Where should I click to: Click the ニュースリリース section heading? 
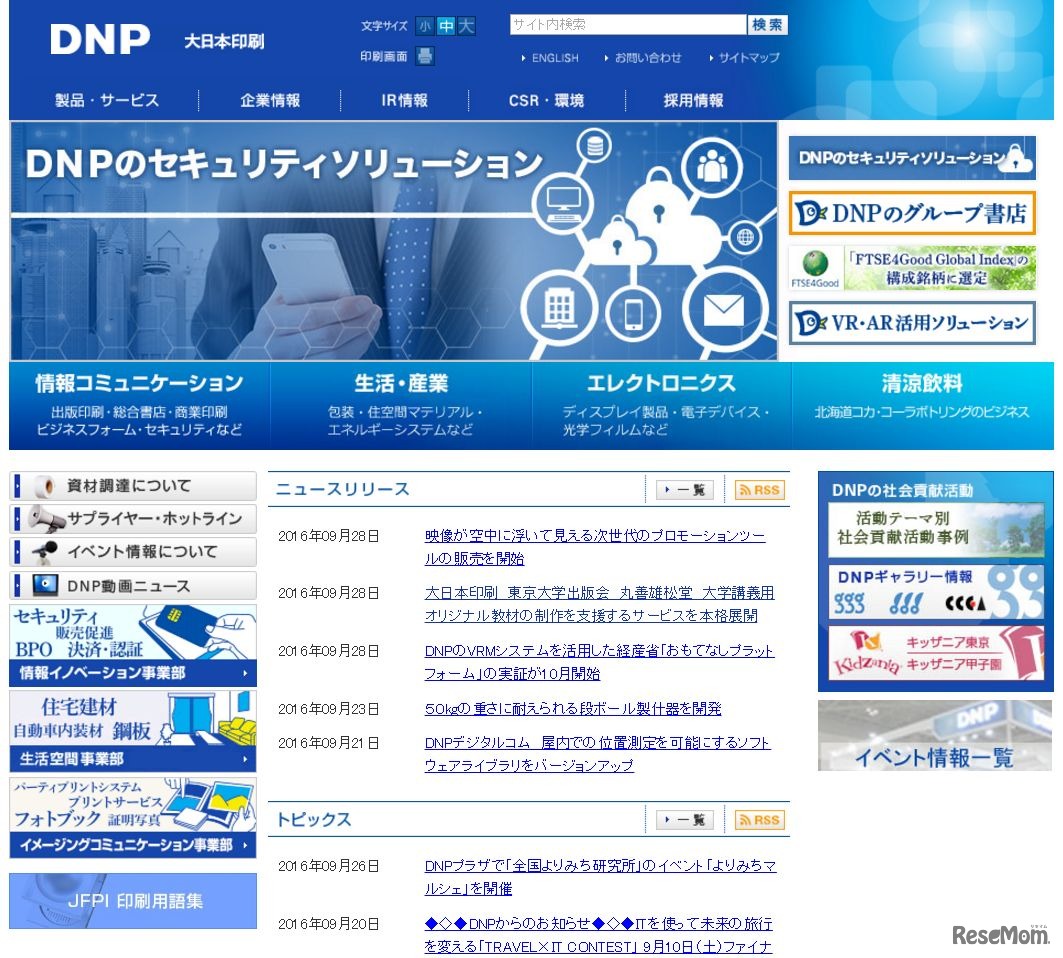[x=342, y=490]
